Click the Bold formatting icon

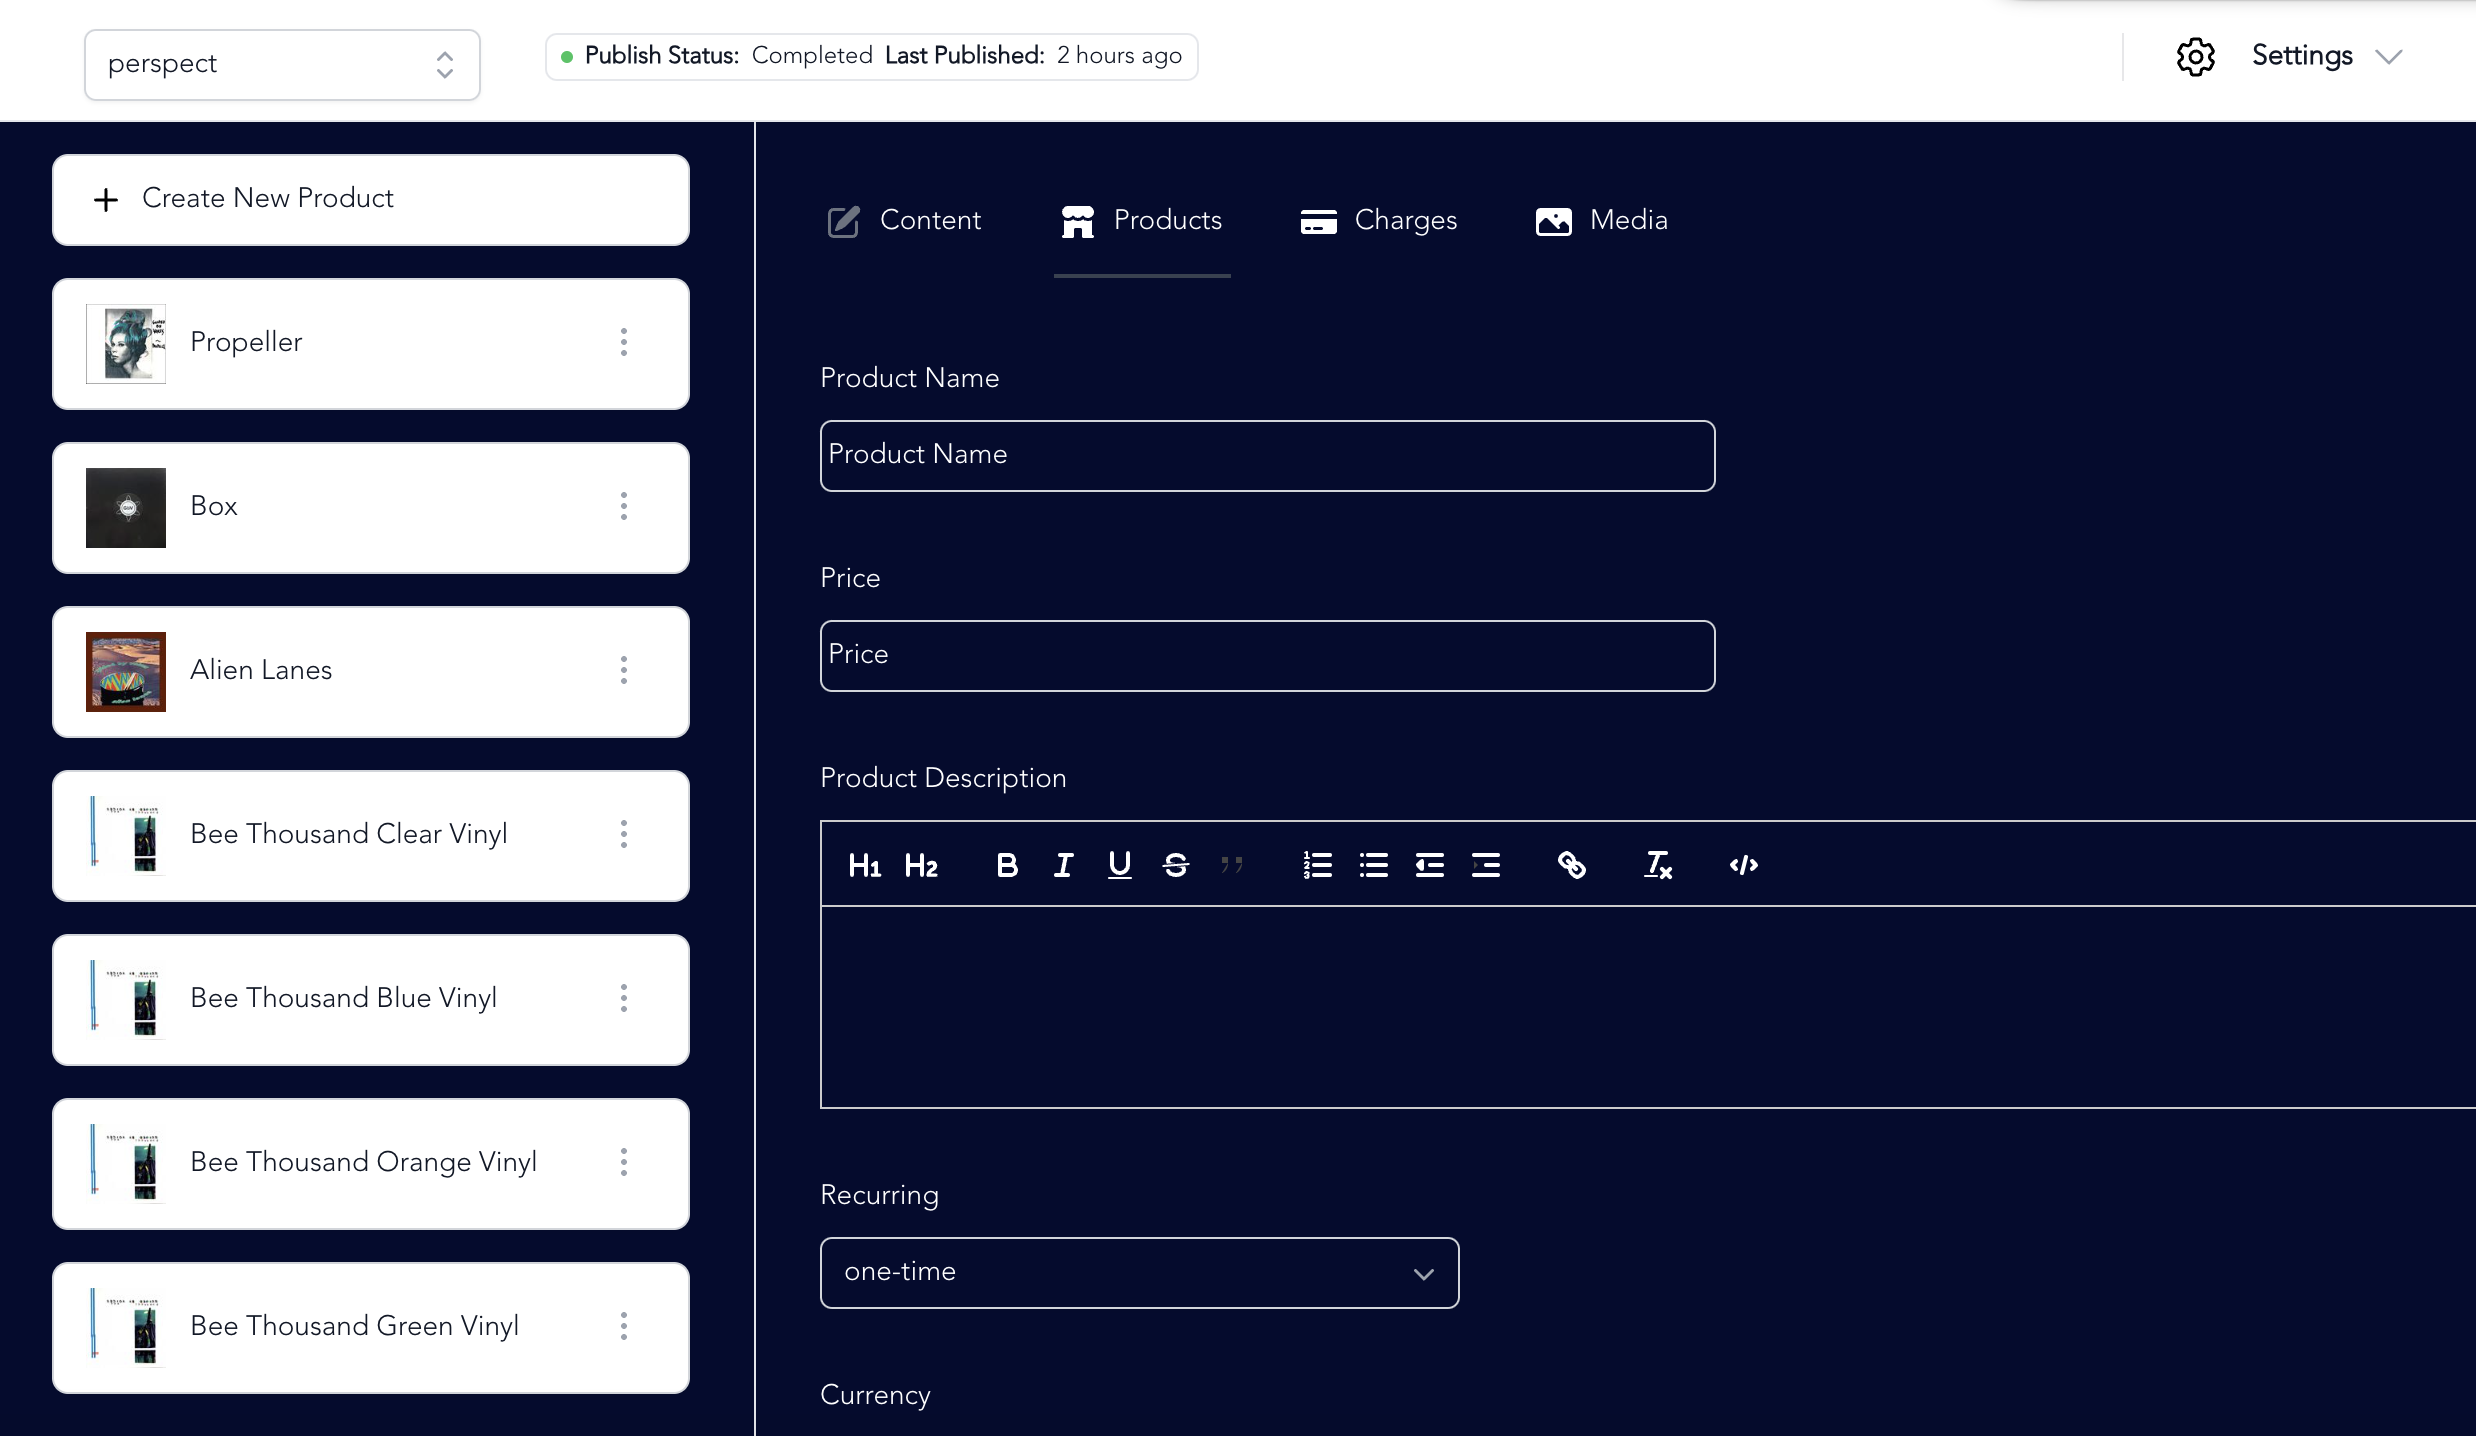1007,865
